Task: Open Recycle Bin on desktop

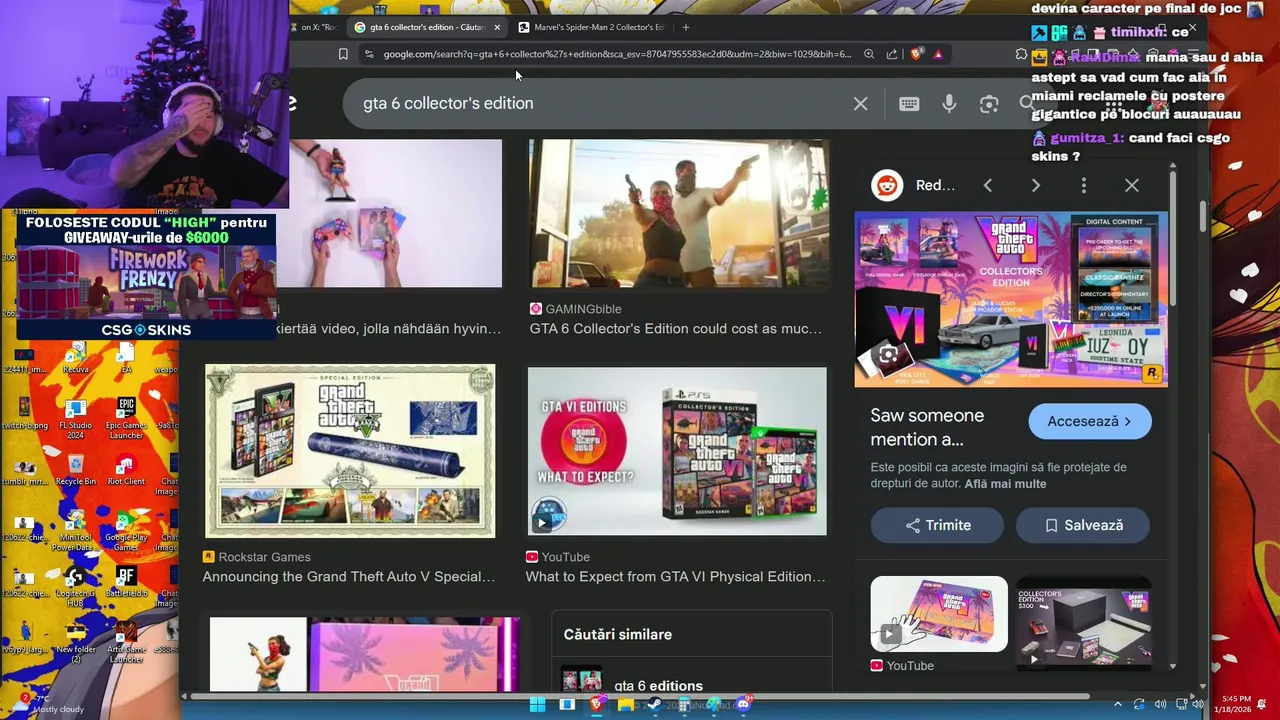Action: 76,470
